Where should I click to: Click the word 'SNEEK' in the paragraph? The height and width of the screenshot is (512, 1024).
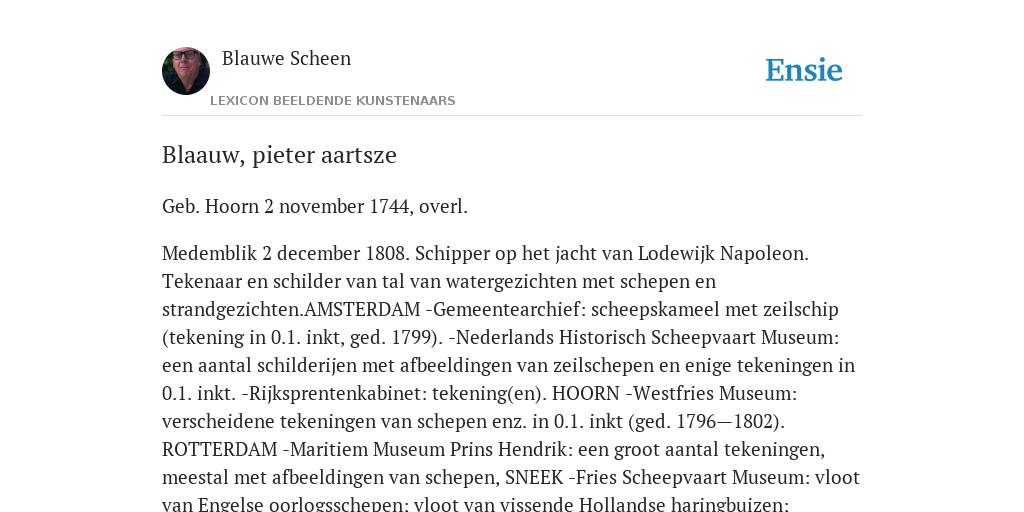pos(534,478)
